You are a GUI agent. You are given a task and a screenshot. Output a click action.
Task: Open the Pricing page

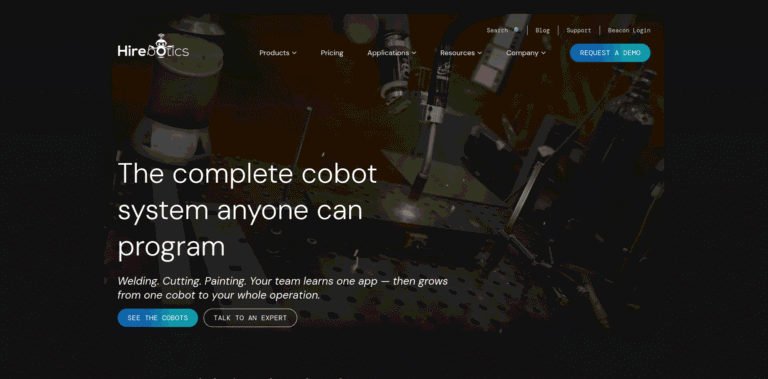point(332,53)
